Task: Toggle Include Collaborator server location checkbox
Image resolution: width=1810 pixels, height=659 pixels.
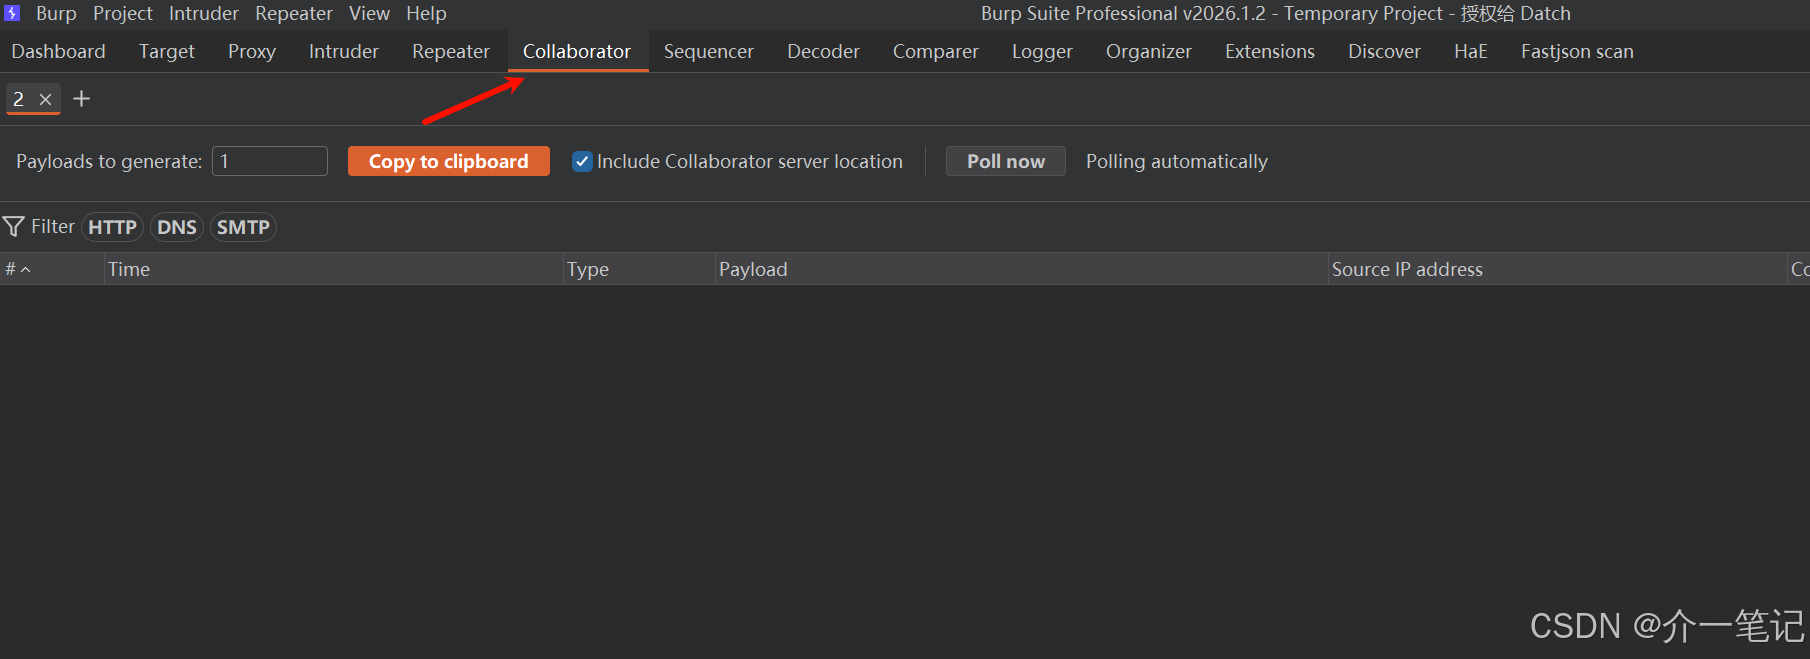Action: (x=582, y=161)
